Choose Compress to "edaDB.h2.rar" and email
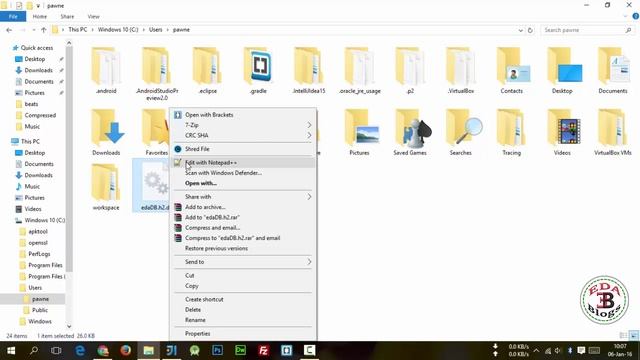Viewport: 640px width, 360px height. click(243, 238)
